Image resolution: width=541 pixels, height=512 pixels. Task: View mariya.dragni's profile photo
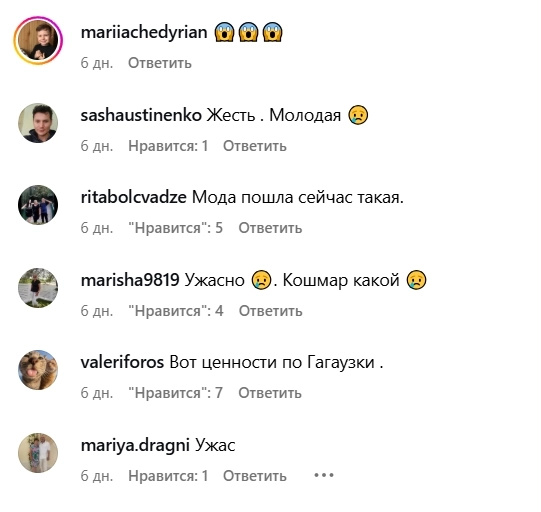(x=38, y=453)
